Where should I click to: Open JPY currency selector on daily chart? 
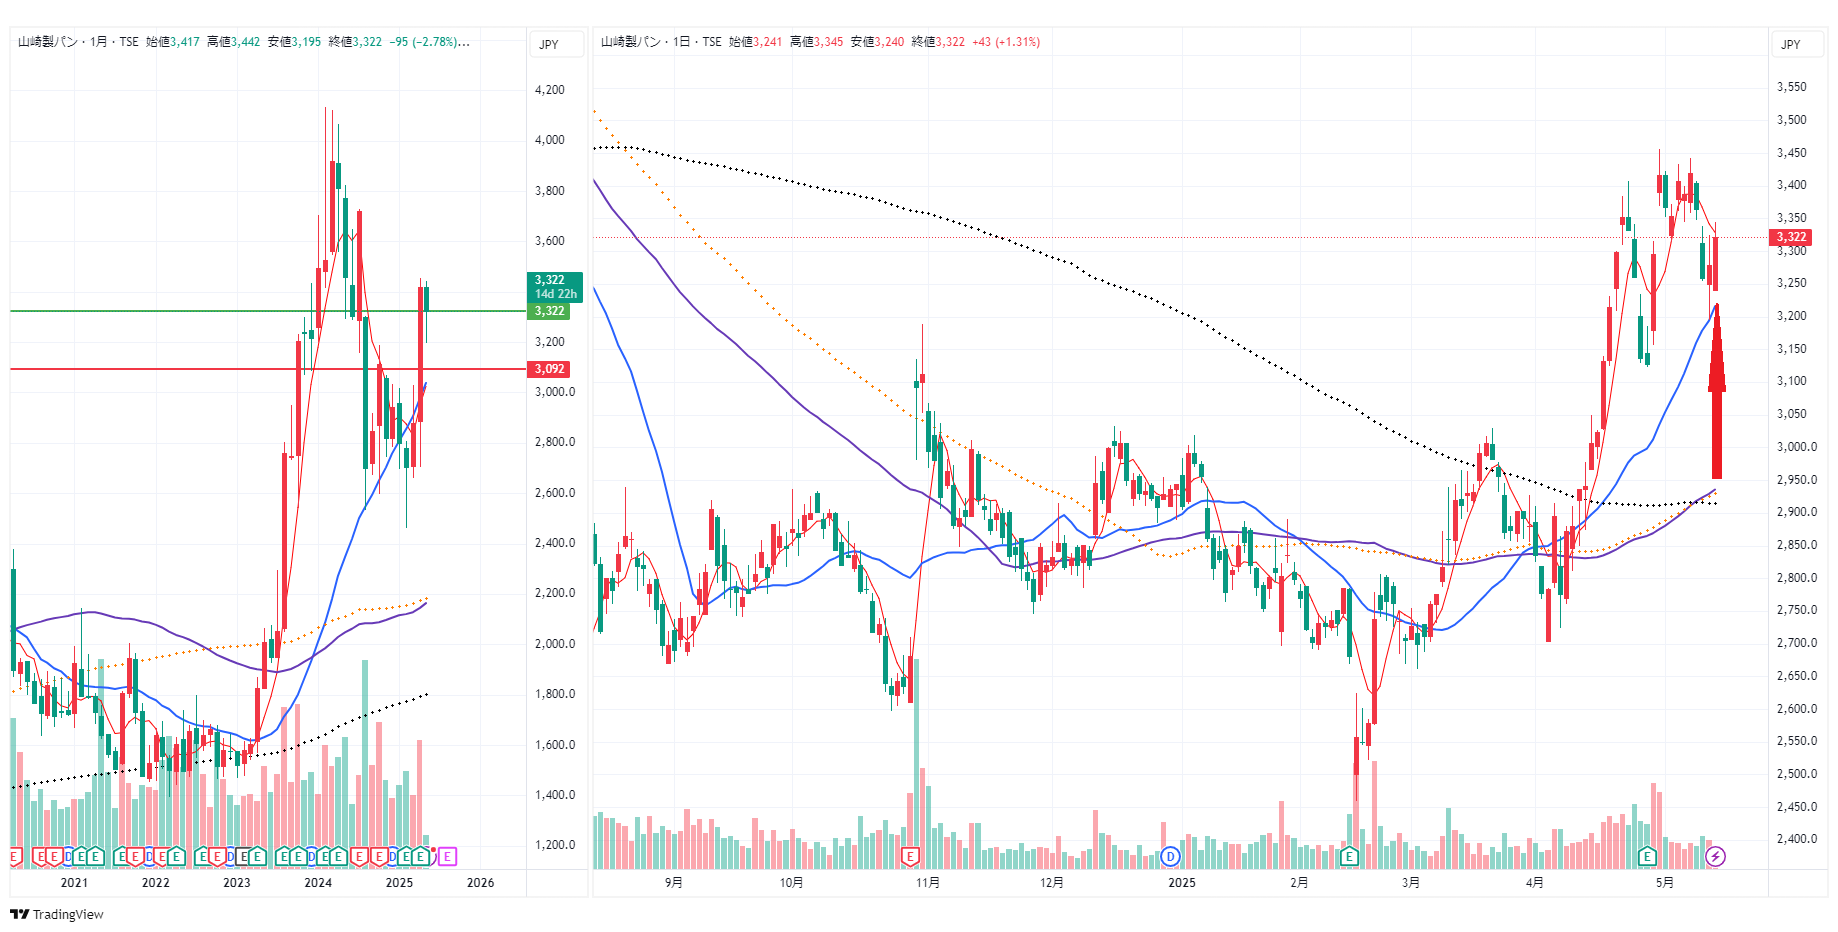pyautogui.click(x=1798, y=44)
